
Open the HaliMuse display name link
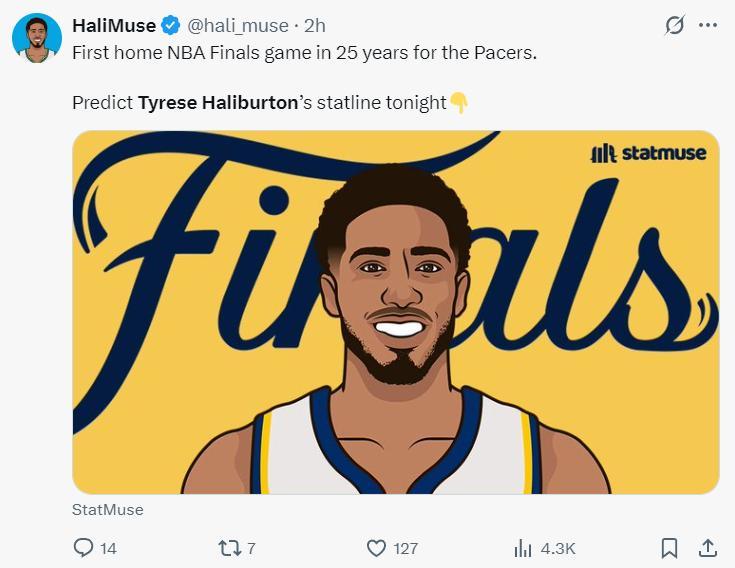coord(114,25)
